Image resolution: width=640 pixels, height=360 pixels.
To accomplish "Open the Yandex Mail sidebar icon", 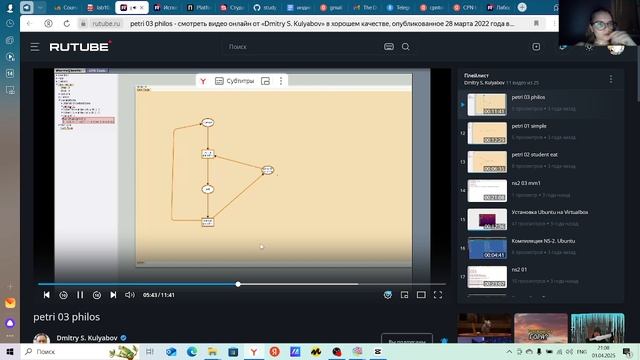I will point(10,303).
